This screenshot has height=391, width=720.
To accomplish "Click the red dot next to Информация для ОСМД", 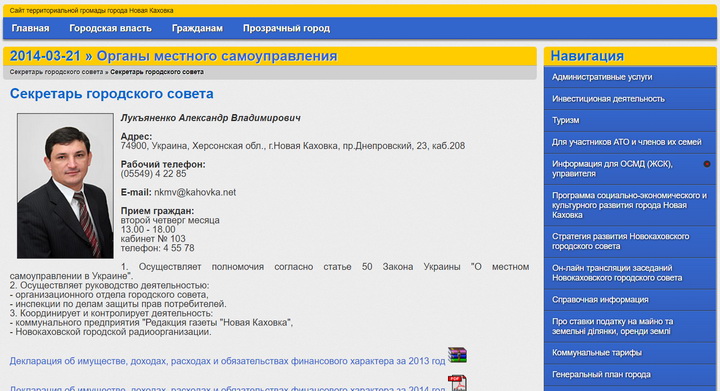I will pyautogui.click(x=707, y=164).
